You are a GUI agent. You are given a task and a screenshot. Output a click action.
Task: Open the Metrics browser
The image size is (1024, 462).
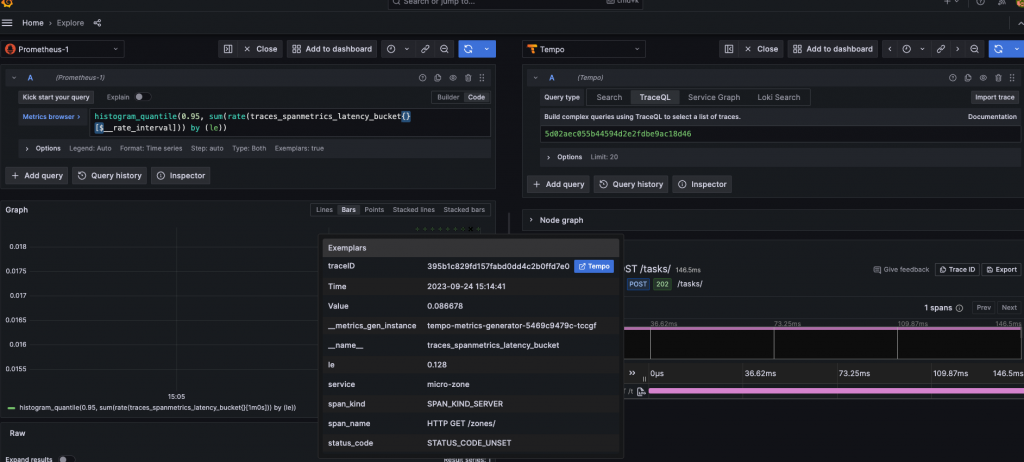point(52,116)
